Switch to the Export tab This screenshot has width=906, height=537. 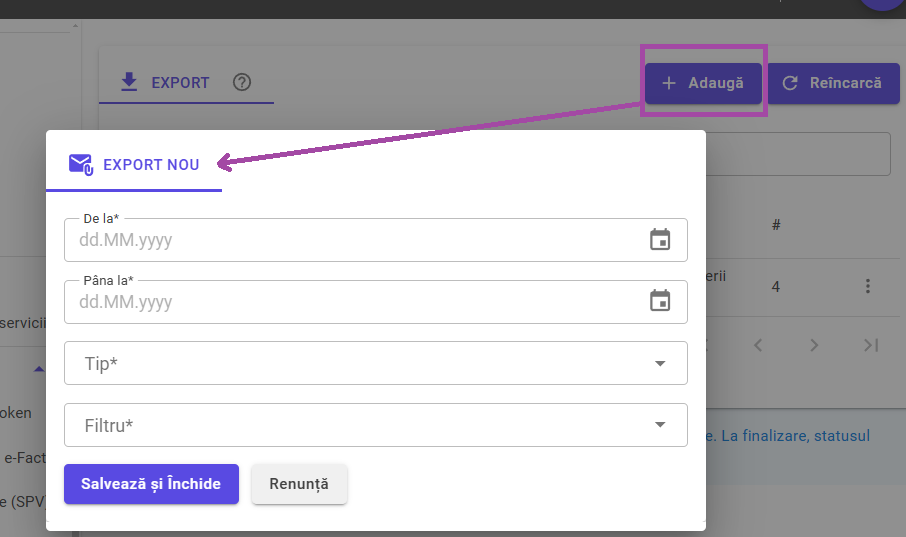click(x=165, y=83)
